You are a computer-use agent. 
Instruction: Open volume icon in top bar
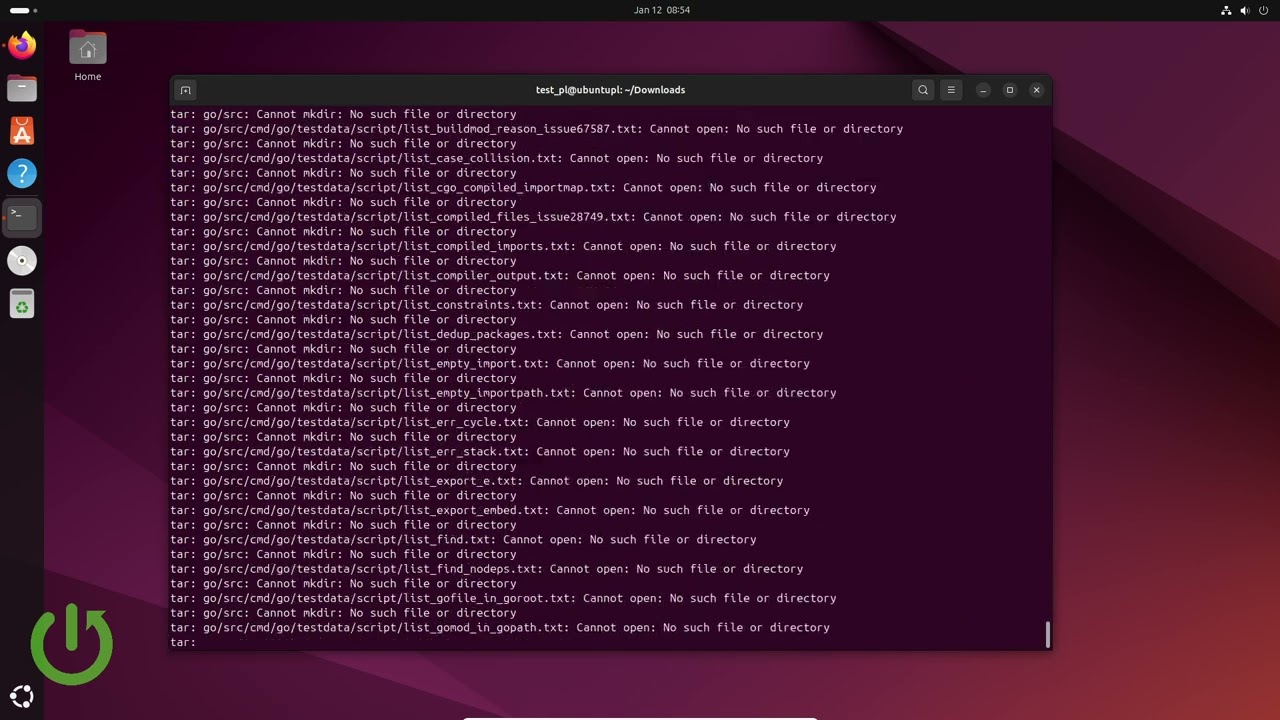(x=1245, y=10)
